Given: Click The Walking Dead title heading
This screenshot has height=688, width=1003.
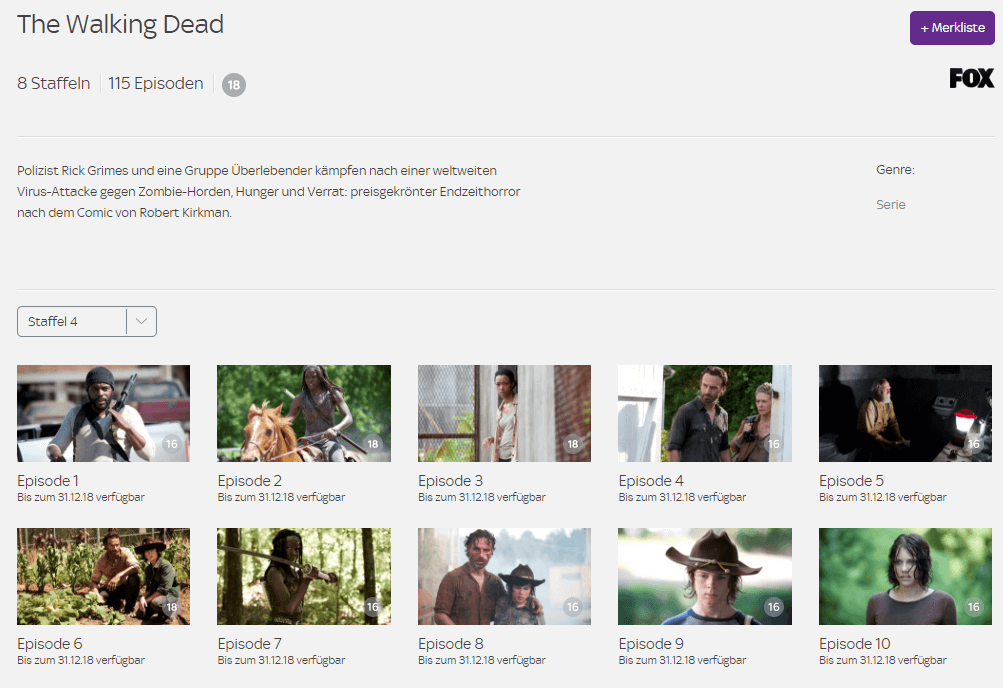Looking at the screenshot, I should click(x=120, y=24).
